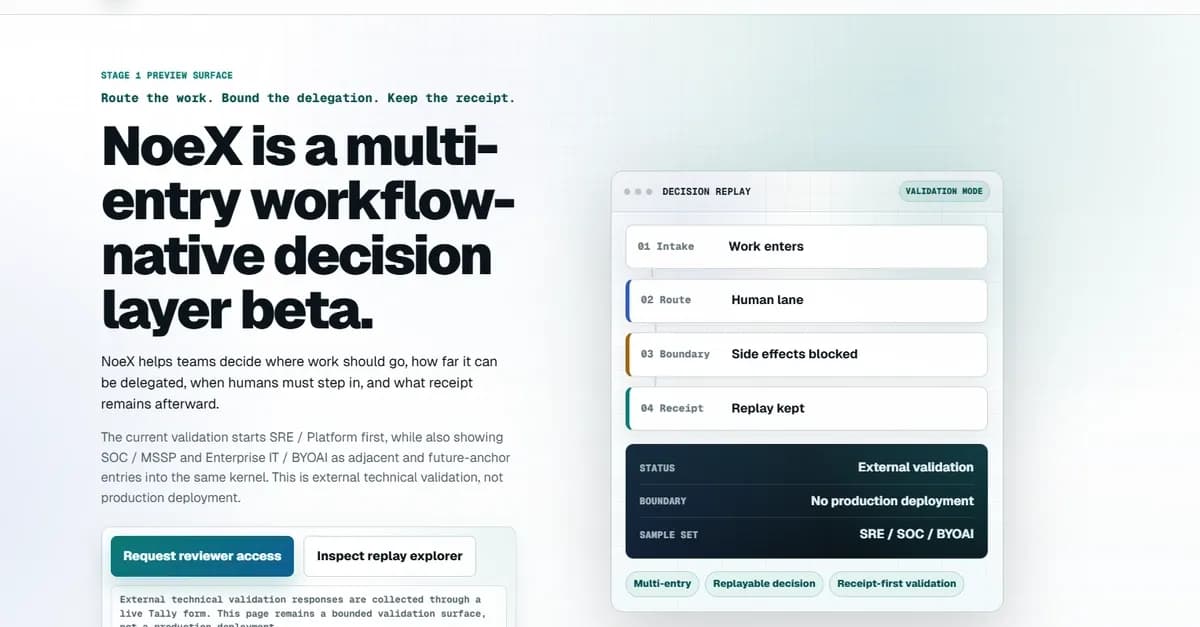Click the STAGE 1 PREVIEW SURFACE label
The height and width of the screenshot is (627, 1200).
(167, 75)
